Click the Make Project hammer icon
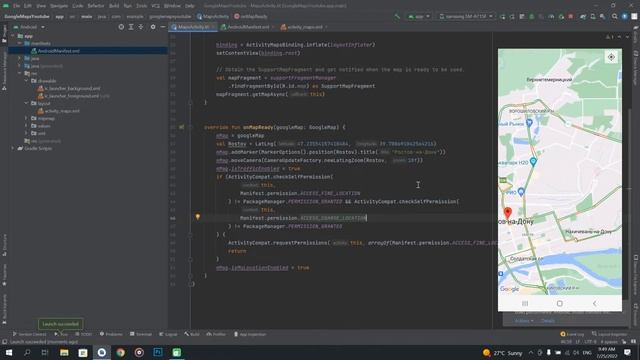The height and width of the screenshot is (360, 640). point(397,16)
